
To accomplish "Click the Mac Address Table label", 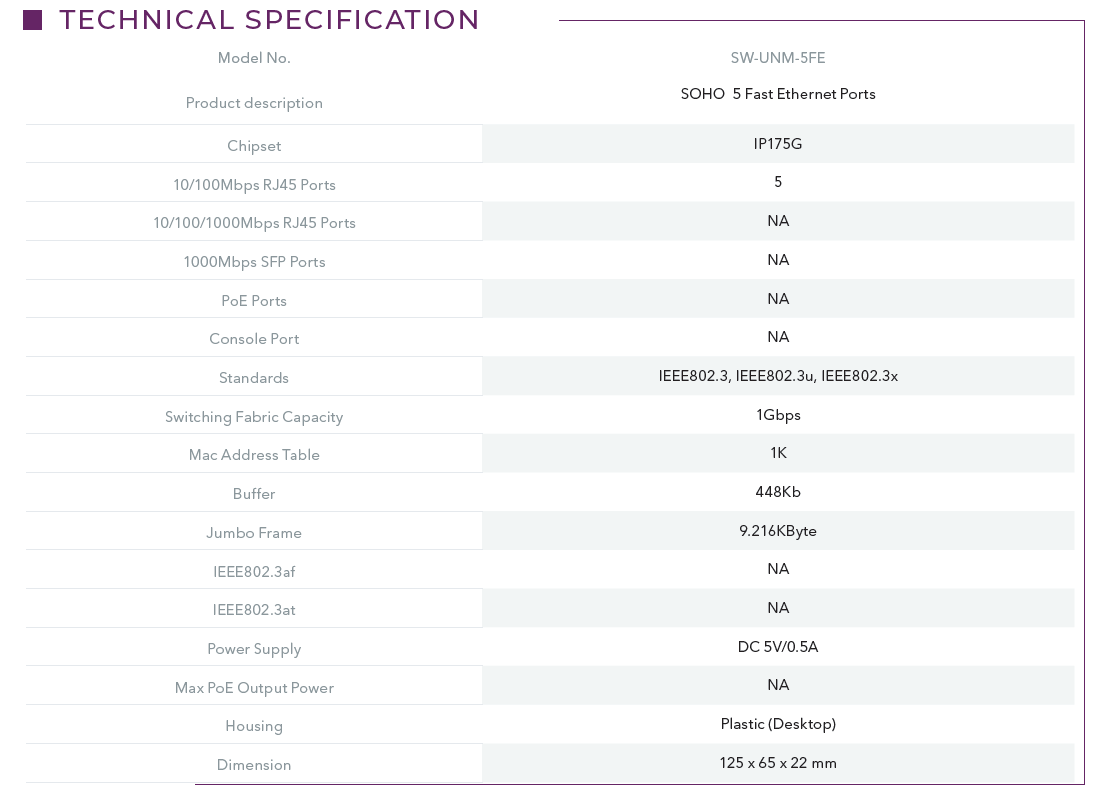I will (x=254, y=455).
